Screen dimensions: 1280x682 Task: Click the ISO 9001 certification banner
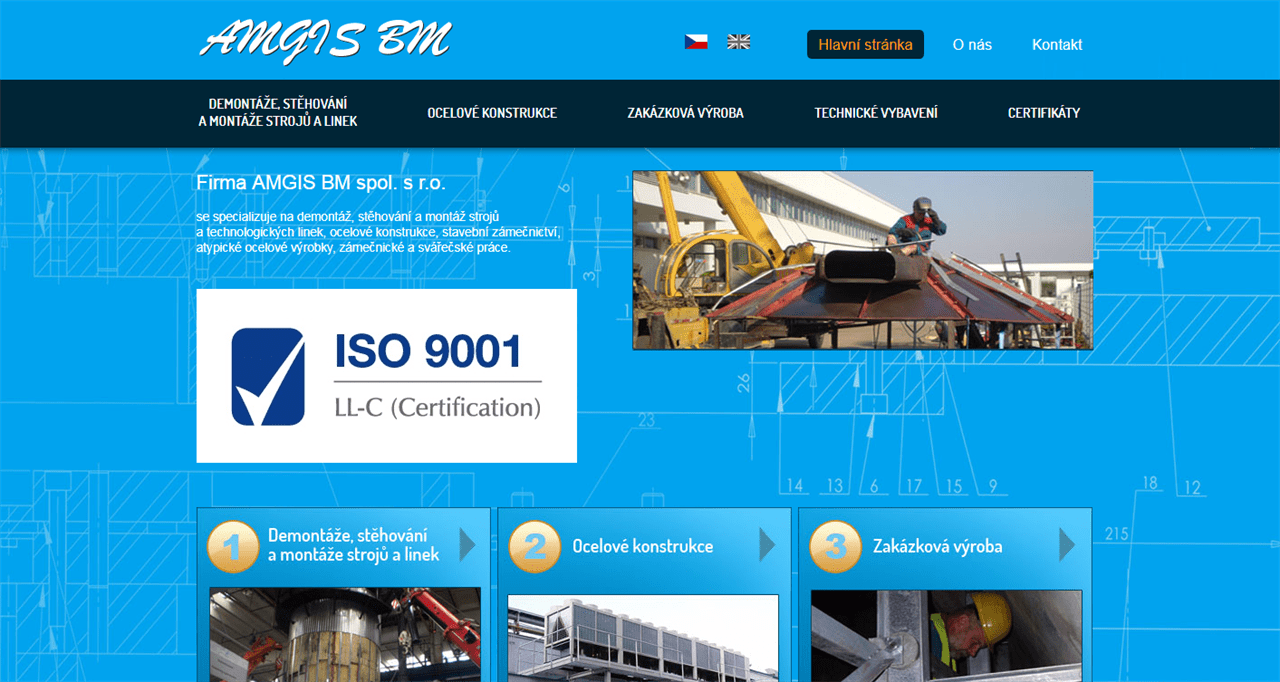(387, 376)
